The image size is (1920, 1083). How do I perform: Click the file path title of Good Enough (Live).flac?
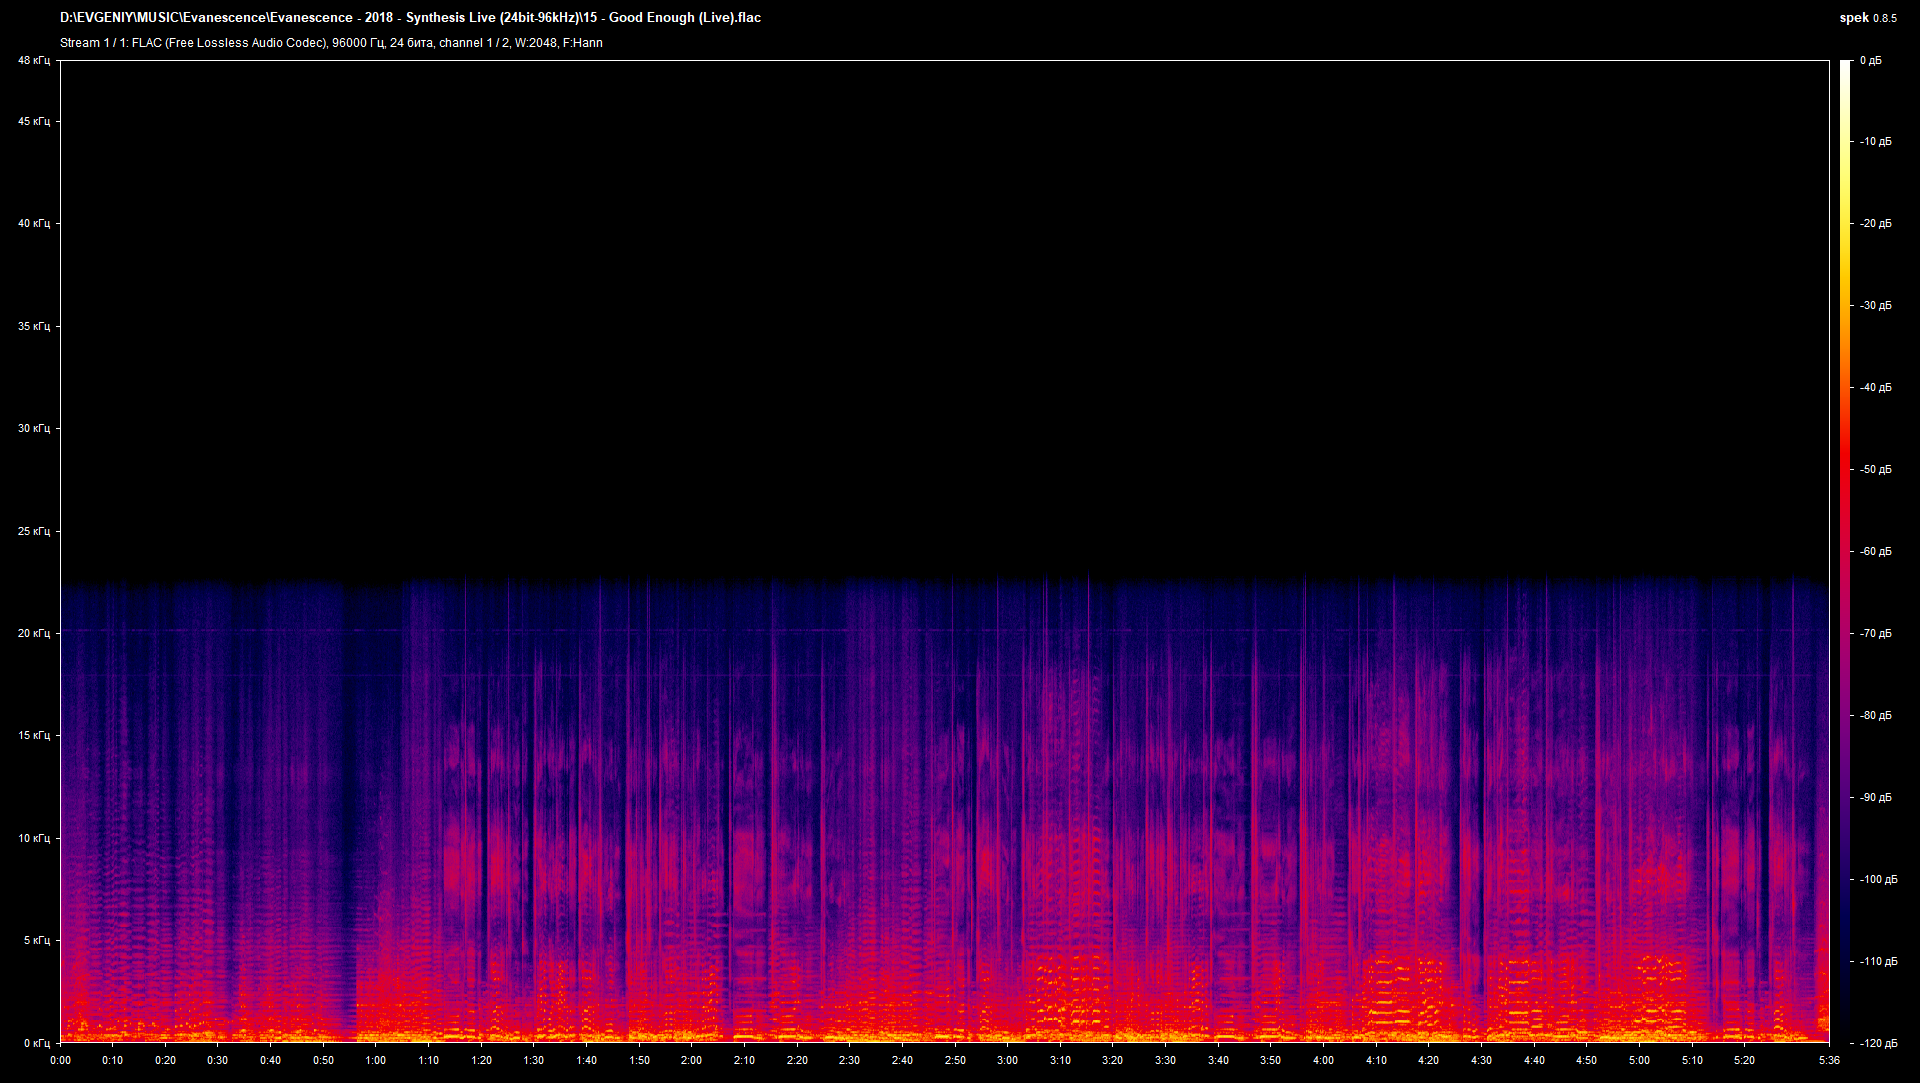pyautogui.click(x=410, y=17)
